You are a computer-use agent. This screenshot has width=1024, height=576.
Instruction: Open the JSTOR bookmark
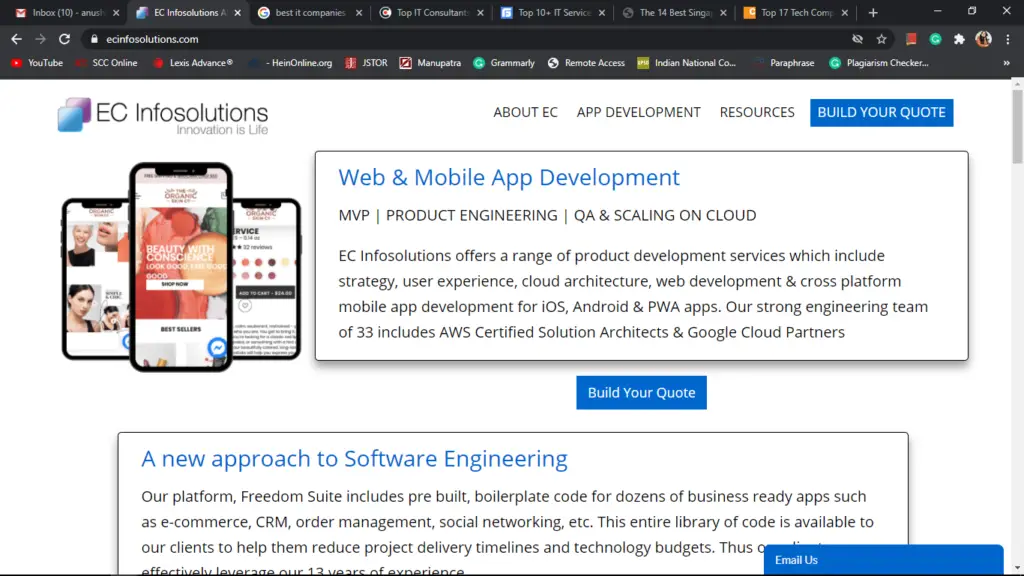point(366,63)
